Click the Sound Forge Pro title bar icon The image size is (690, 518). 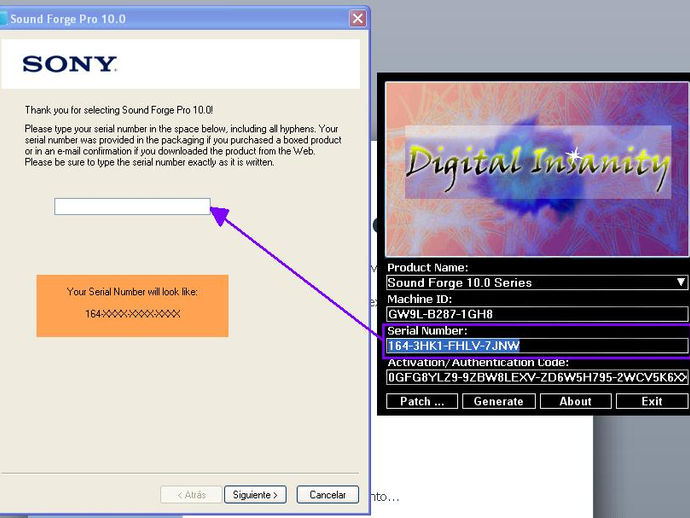[4, 19]
